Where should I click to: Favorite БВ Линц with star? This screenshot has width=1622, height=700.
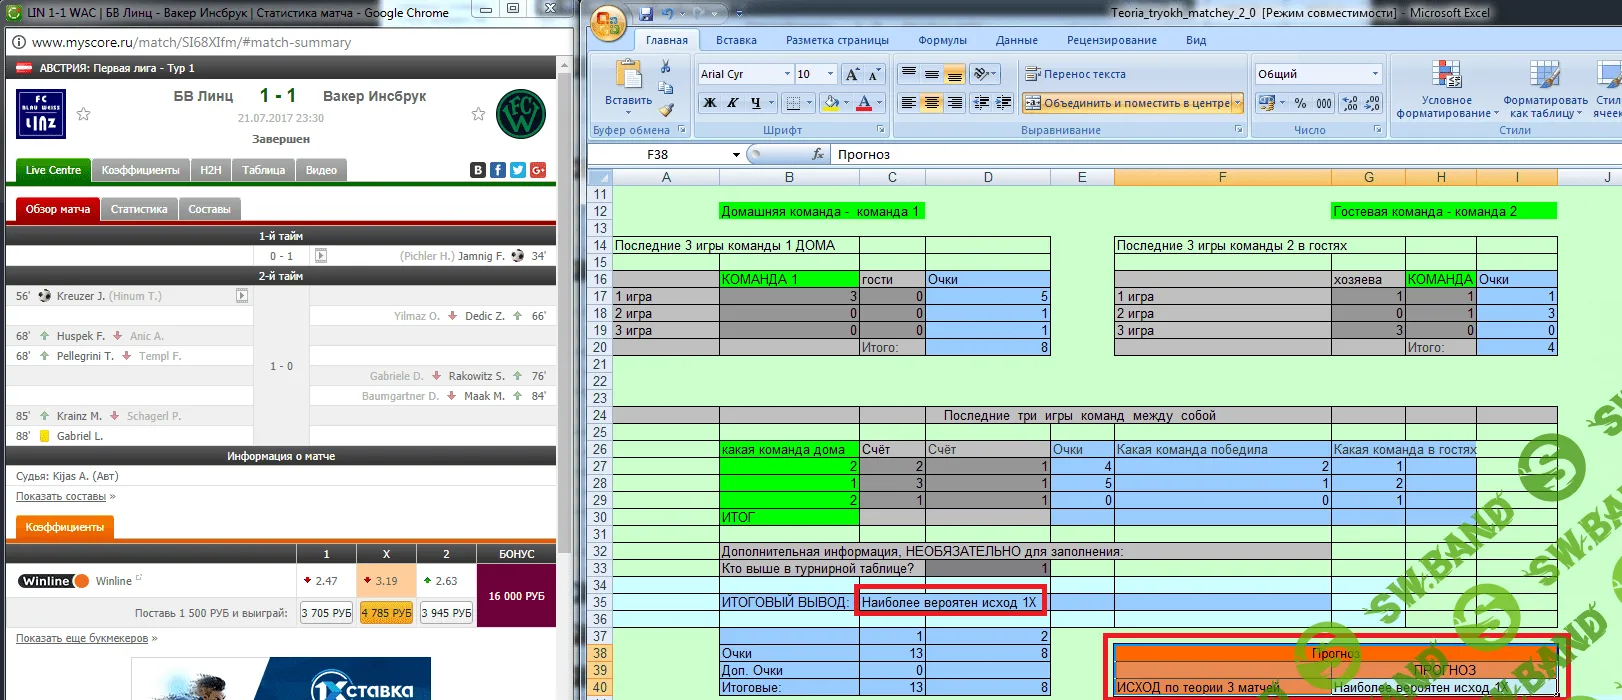pyautogui.click(x=84, y=114)
